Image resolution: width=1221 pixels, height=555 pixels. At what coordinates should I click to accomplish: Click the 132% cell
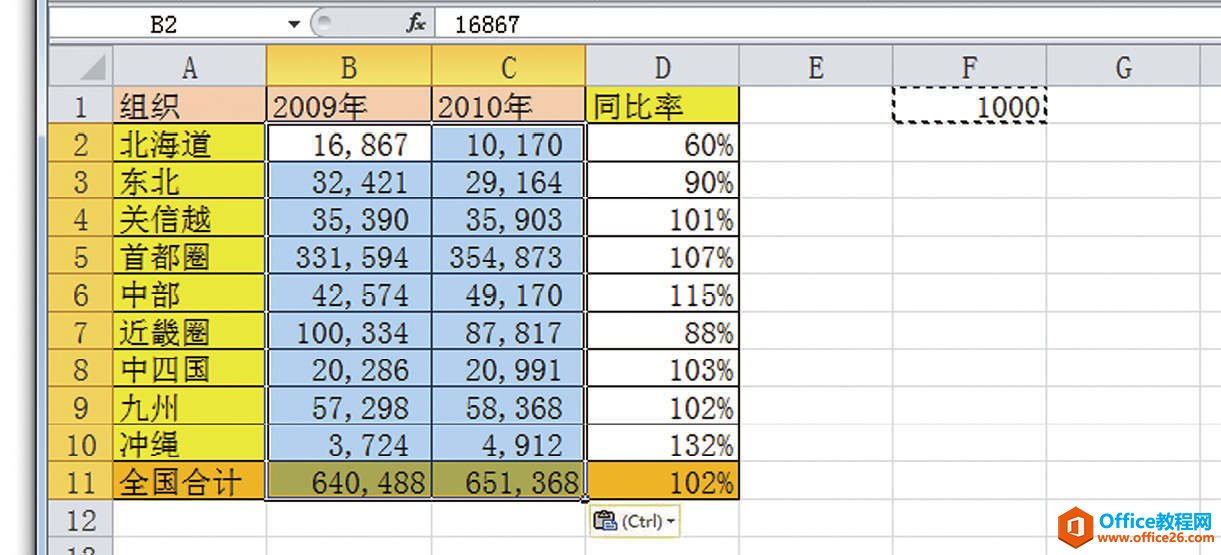coord(663,444)
